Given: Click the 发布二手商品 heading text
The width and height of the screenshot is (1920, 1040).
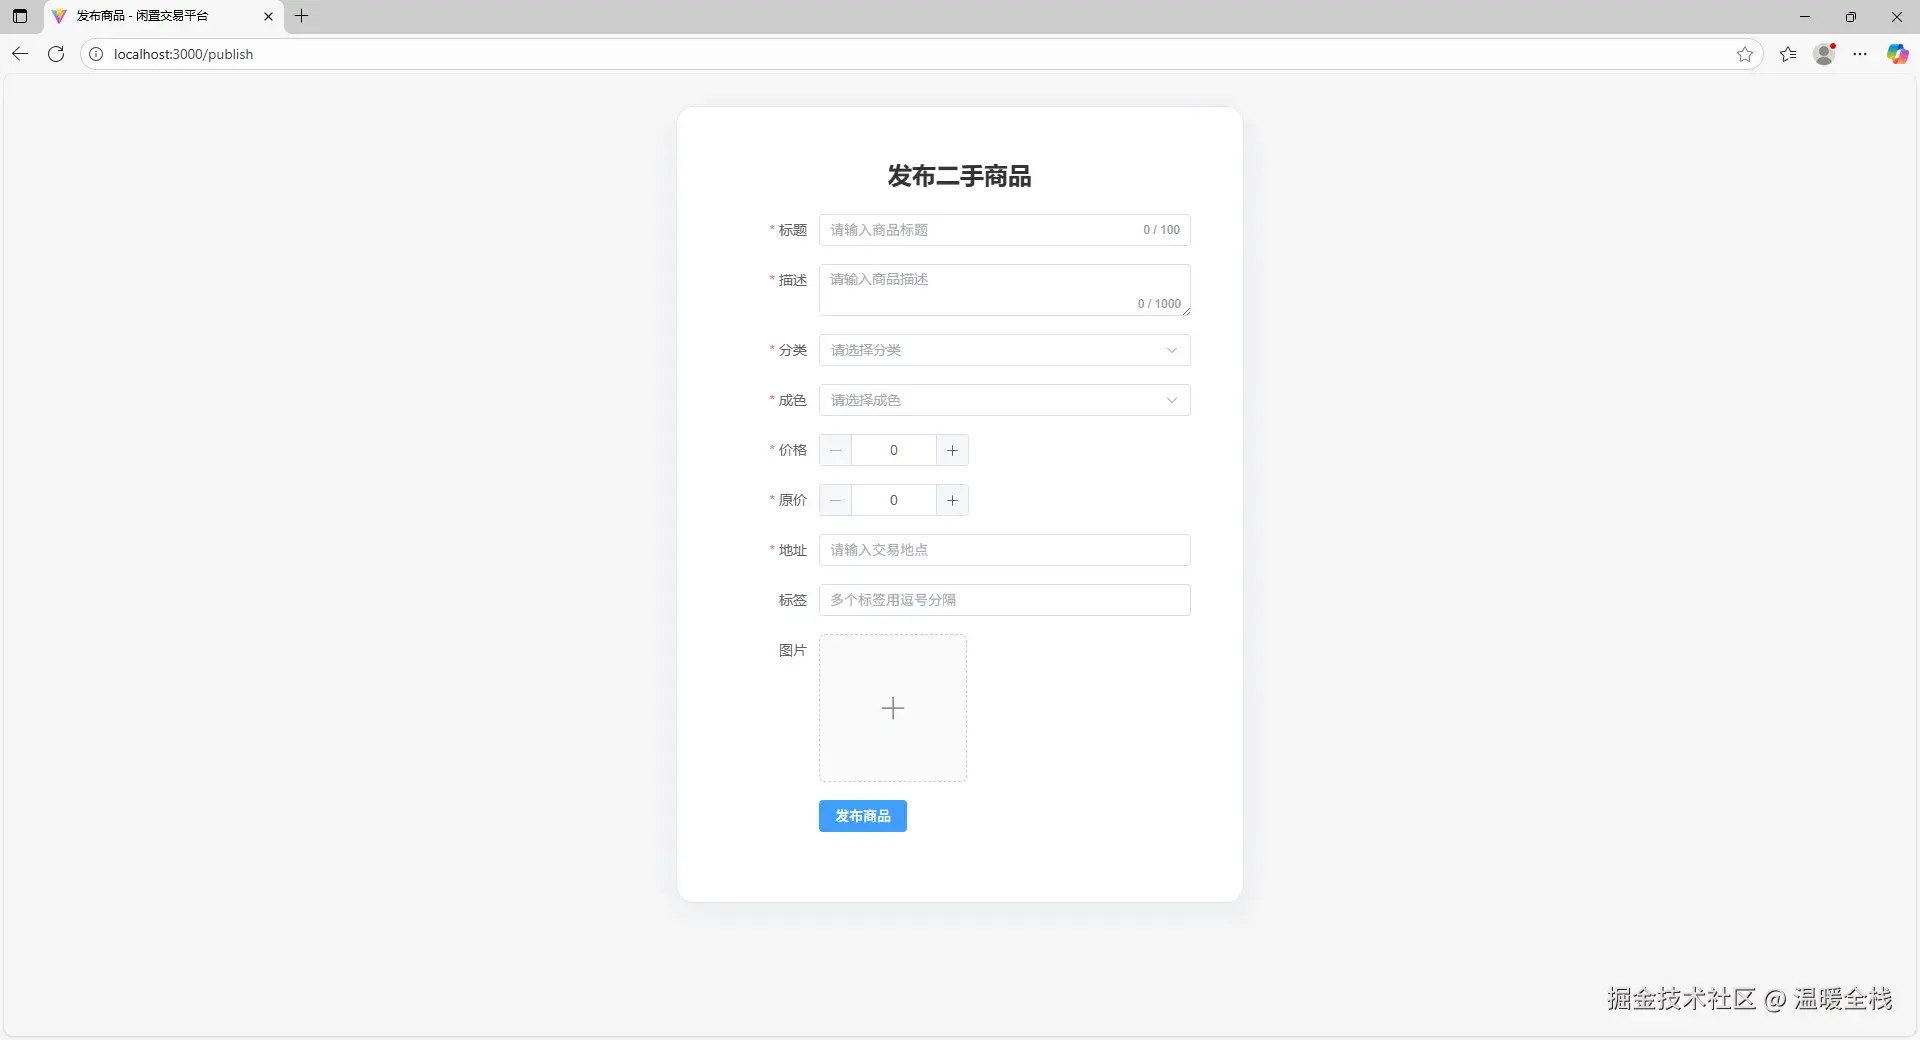Looking at the screenshot, I should click(x=959, y=176).
